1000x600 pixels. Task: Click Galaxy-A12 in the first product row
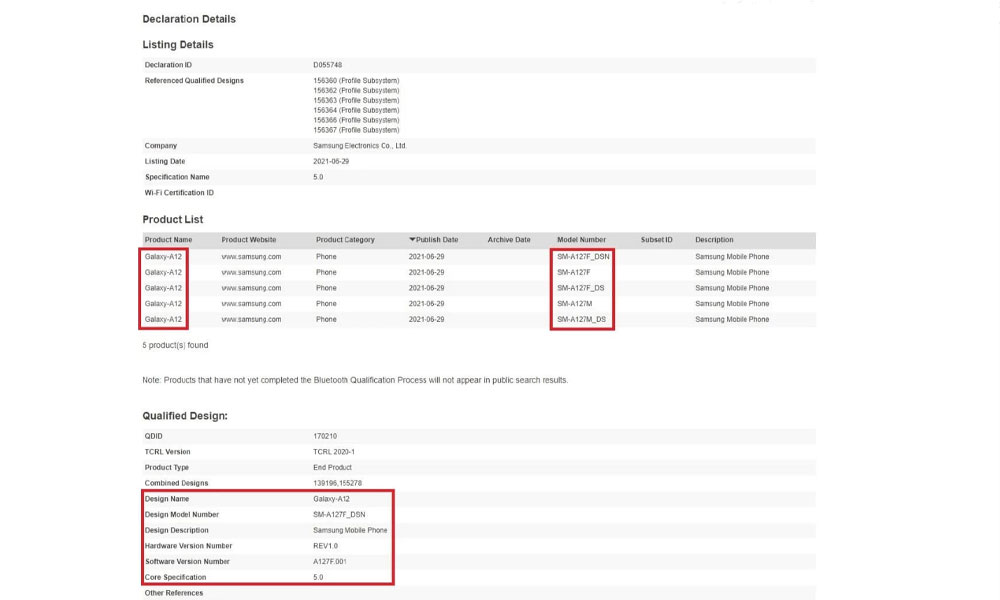click(163, 257)
